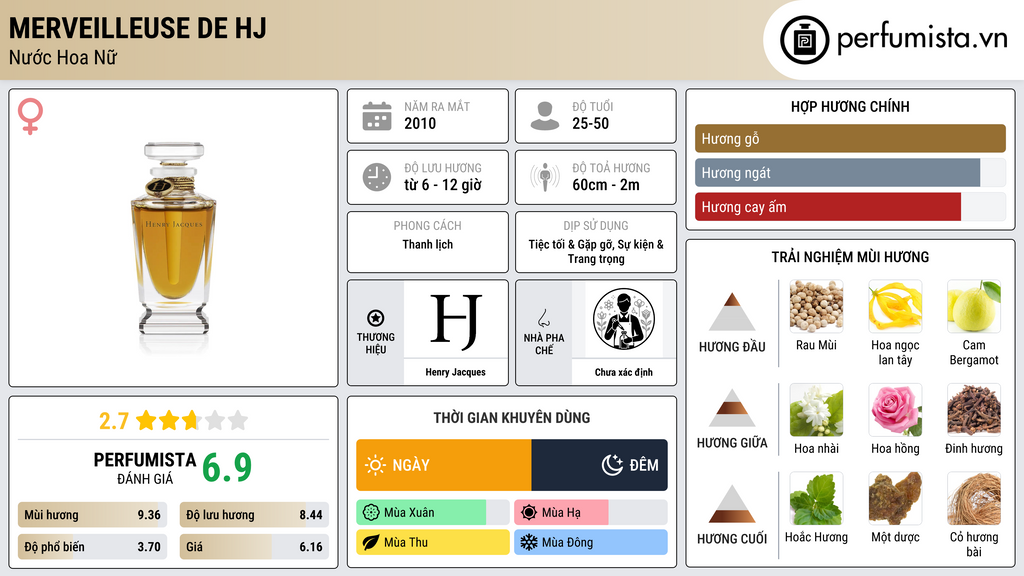Viewport: 1024px width, 576px height.
Task: Click the Henry Jacques brand name
Action: [456, 372]
